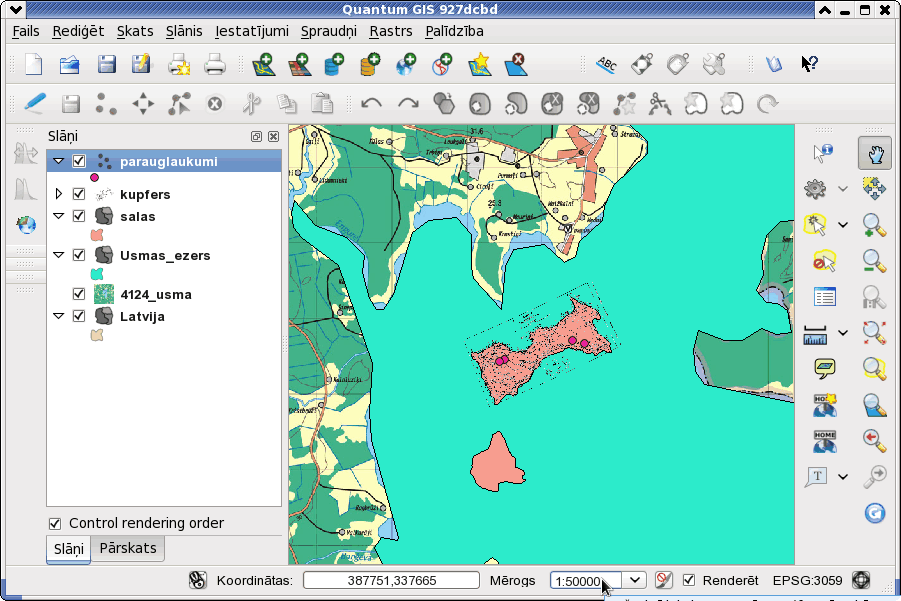The image size is (901, 601).
Task: Open dropdown next to Measure tool
Action: point(842,333)
